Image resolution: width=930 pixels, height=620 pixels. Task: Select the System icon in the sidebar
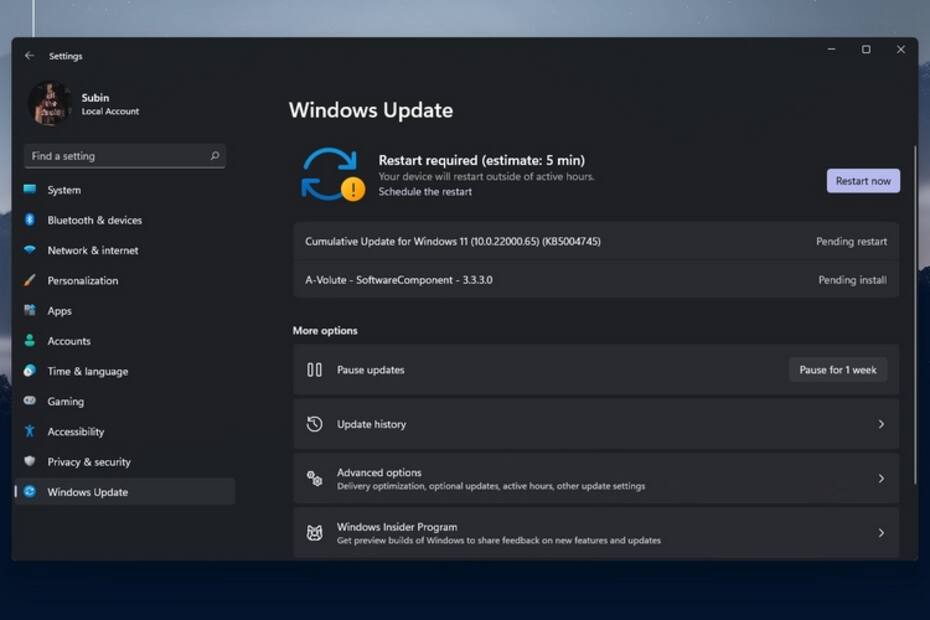[30, 189]
